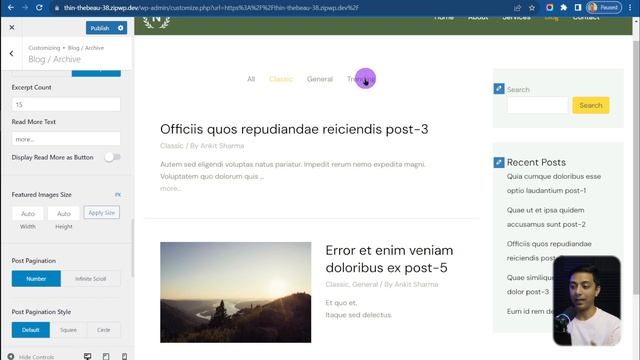Share this page using the share icon
640x360 pixels.
(518, 7)
